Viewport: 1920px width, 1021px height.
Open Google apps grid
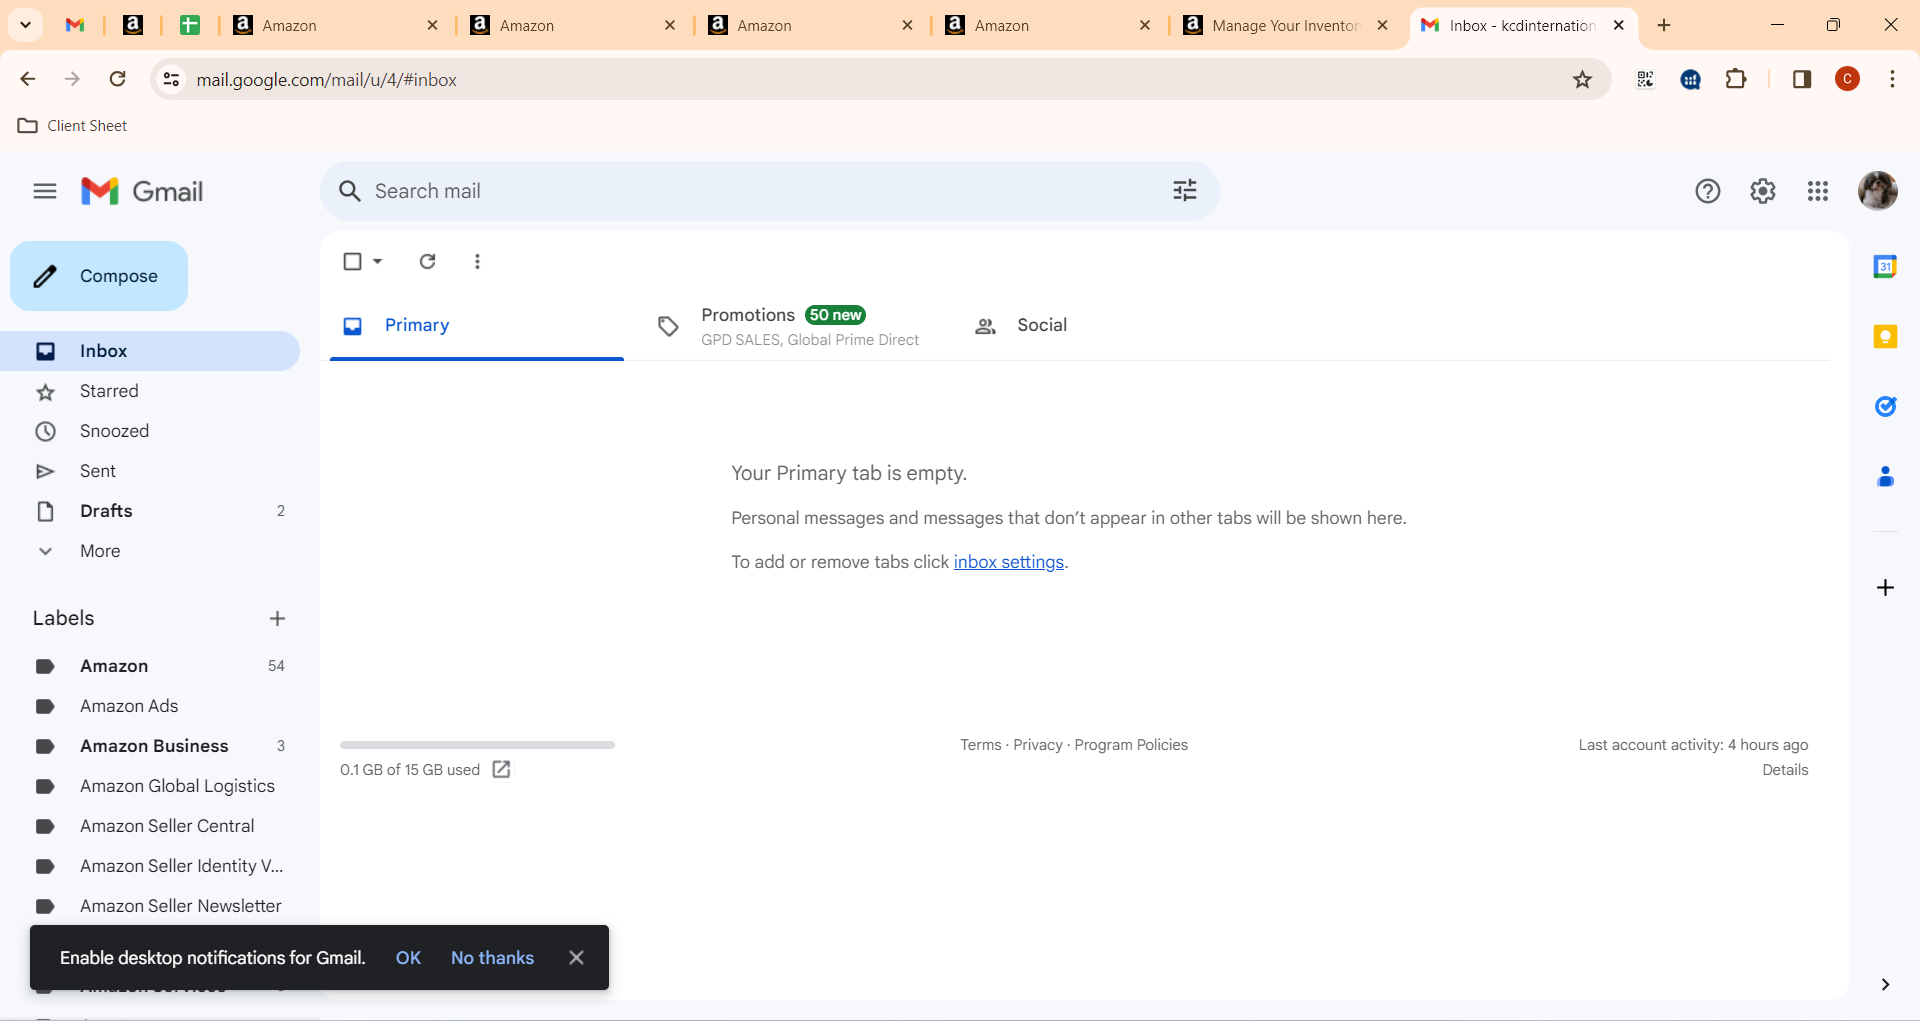(1818, 191)
